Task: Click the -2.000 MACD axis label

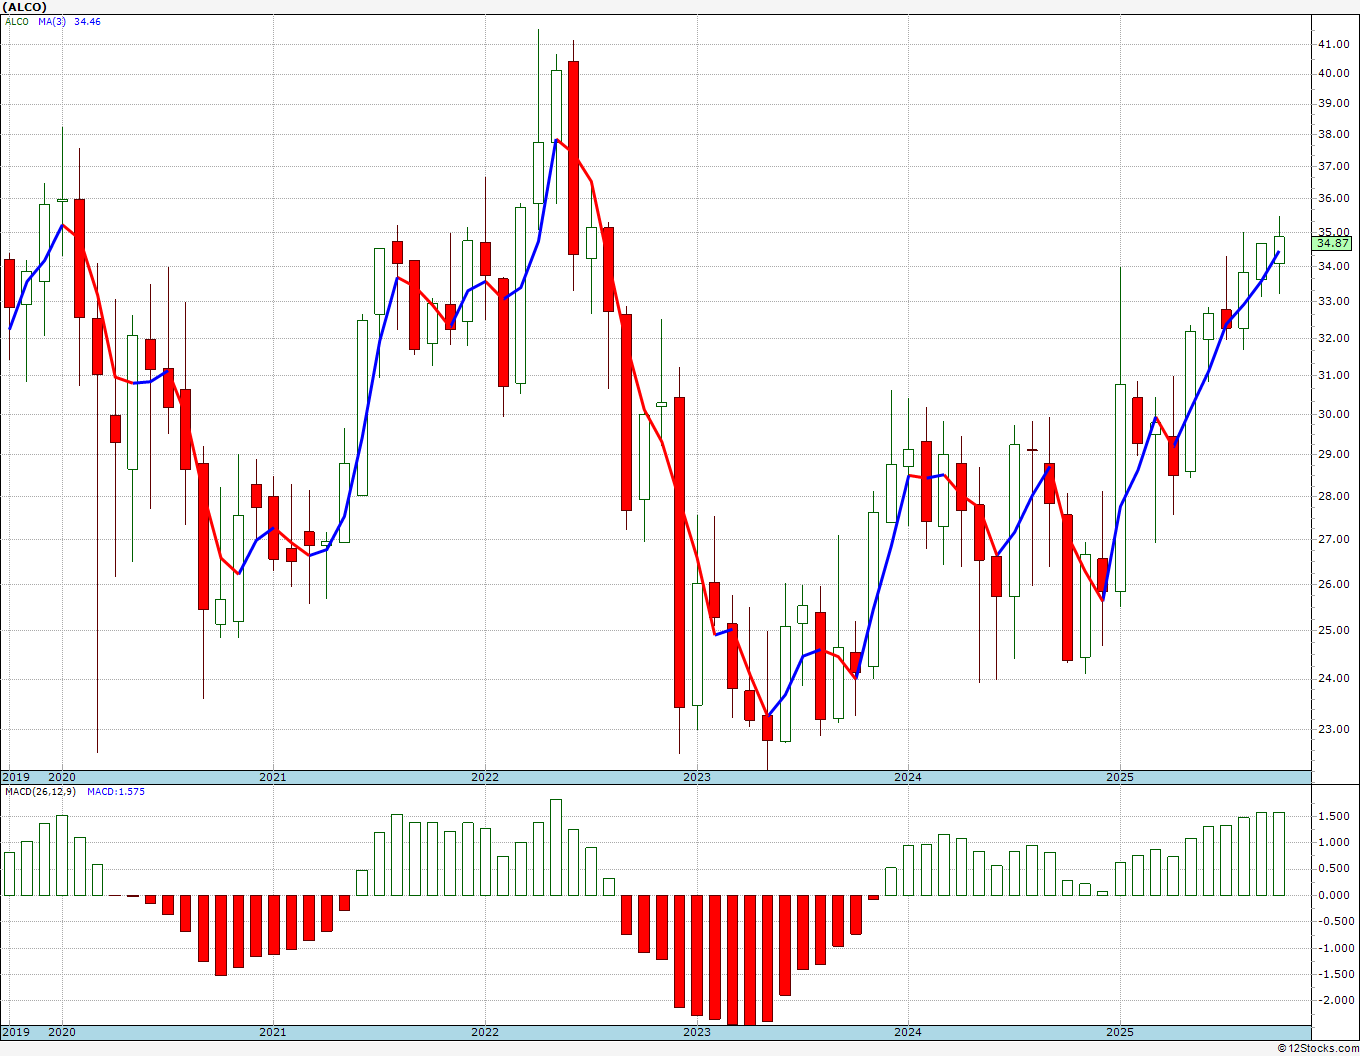Action: click(1333, 1000)
